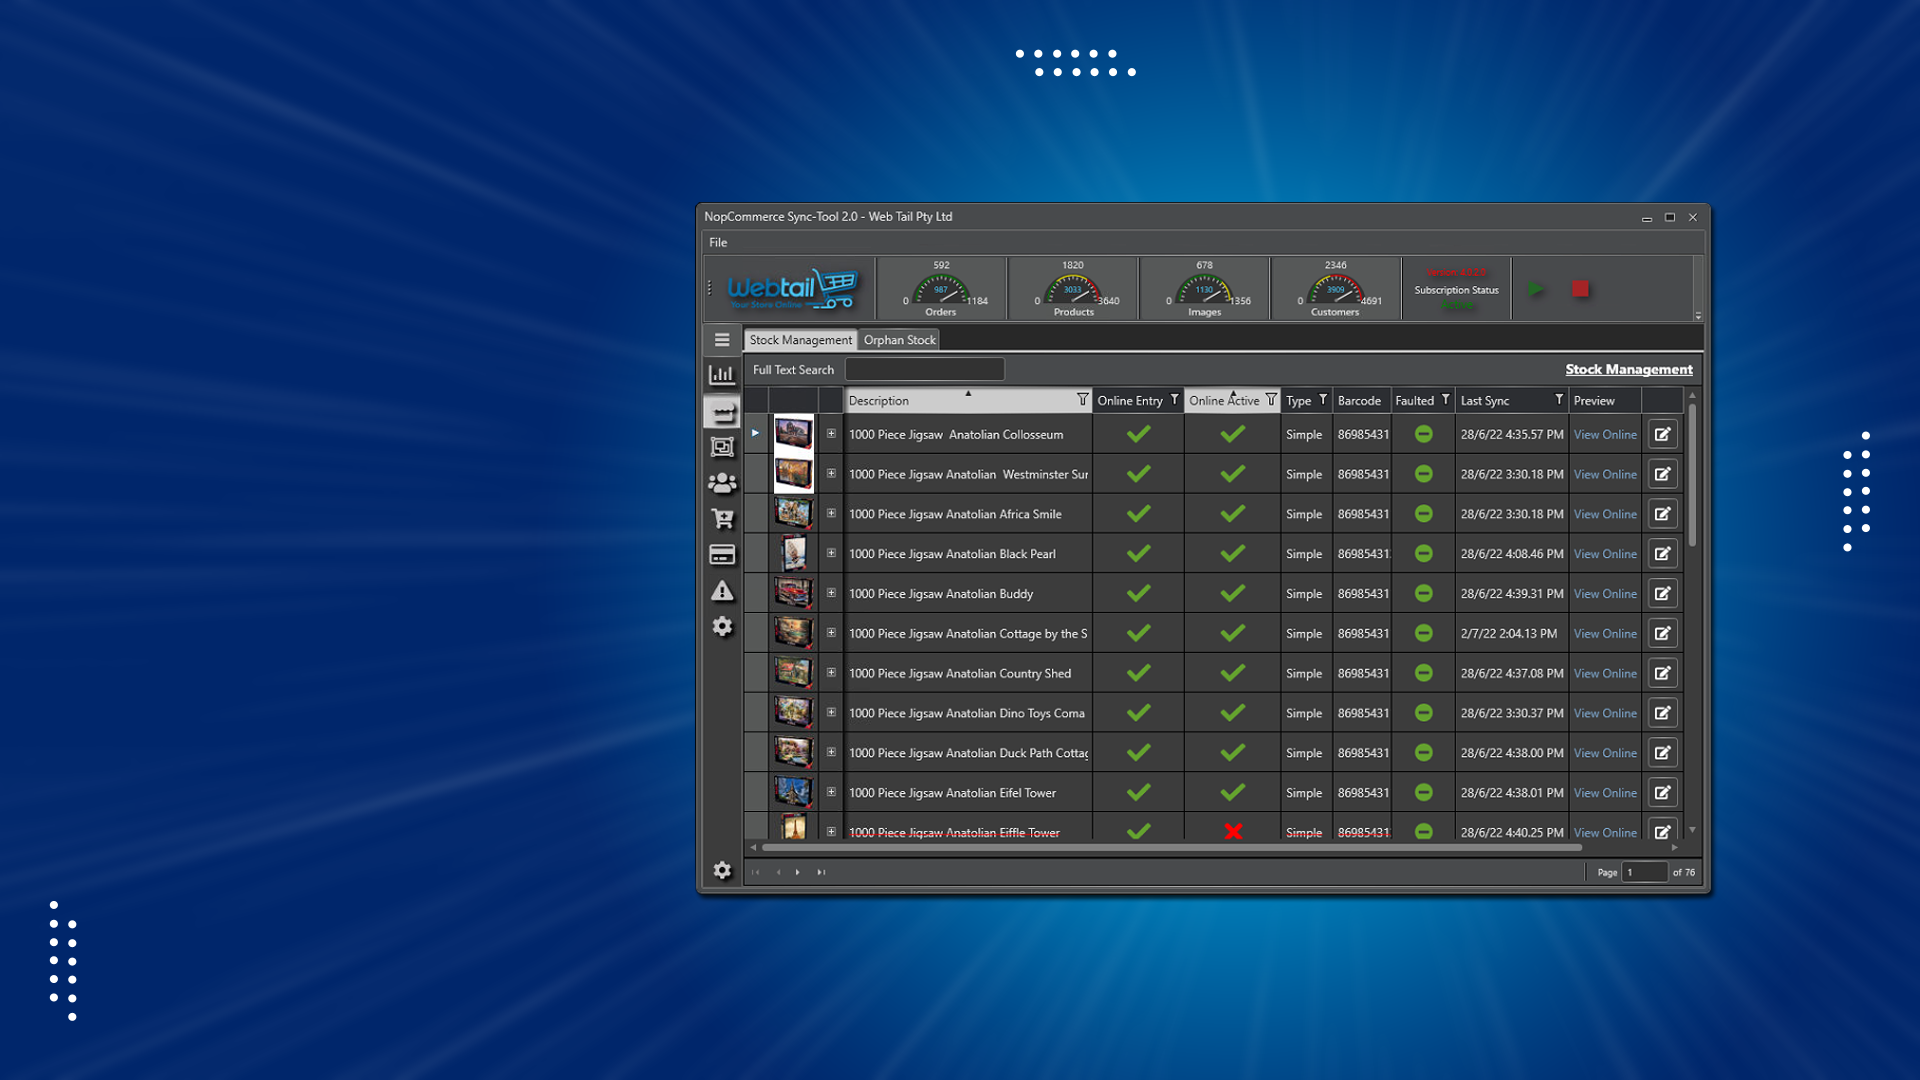Edit the Anatolian Collosseum product entry

click(x=1662, y=434)
